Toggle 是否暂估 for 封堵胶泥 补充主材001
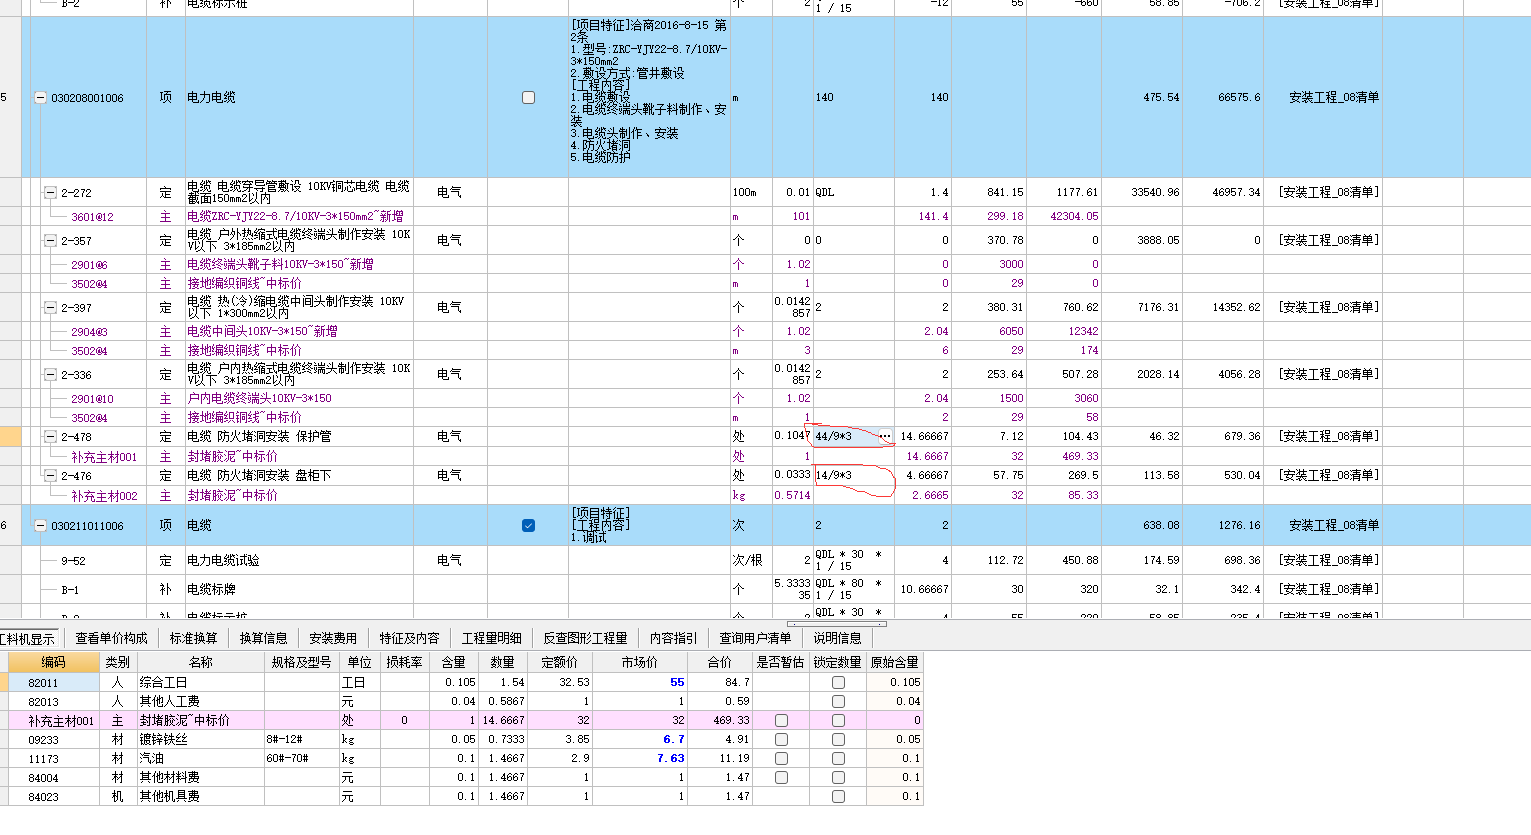The image size is (1531, 835). point(781,720)
